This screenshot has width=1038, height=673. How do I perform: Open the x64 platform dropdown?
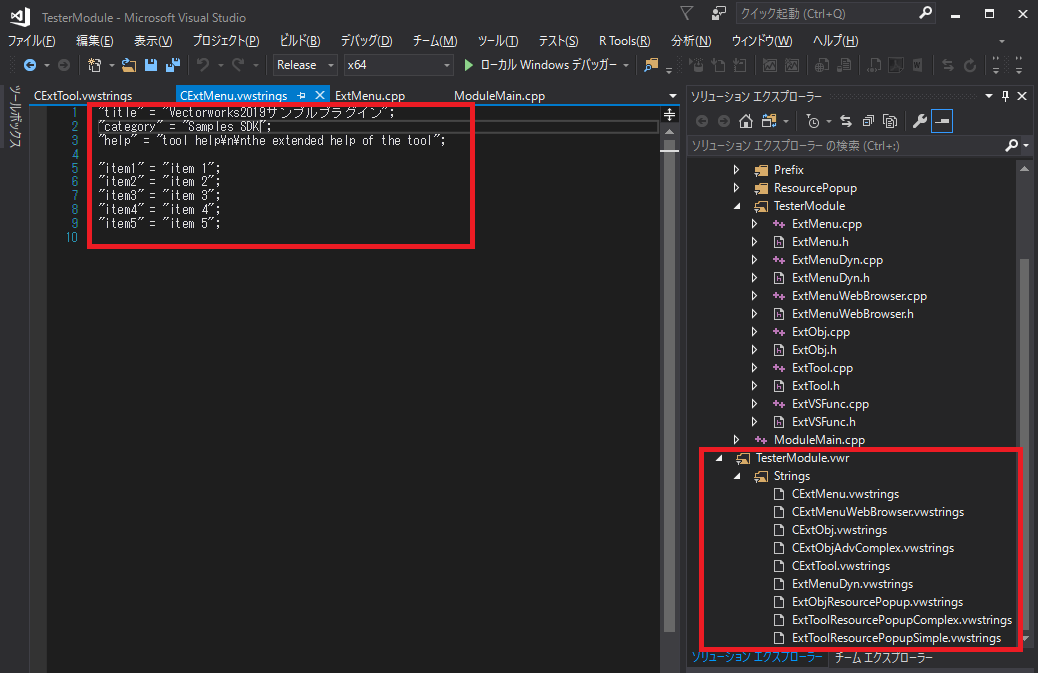point(447,65)
